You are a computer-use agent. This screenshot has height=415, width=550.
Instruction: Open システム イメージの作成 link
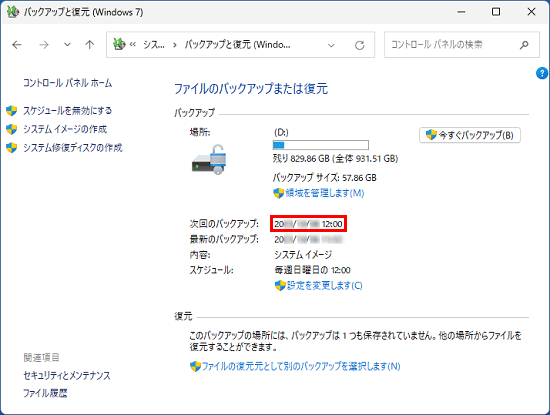click(x=65, y=129)
